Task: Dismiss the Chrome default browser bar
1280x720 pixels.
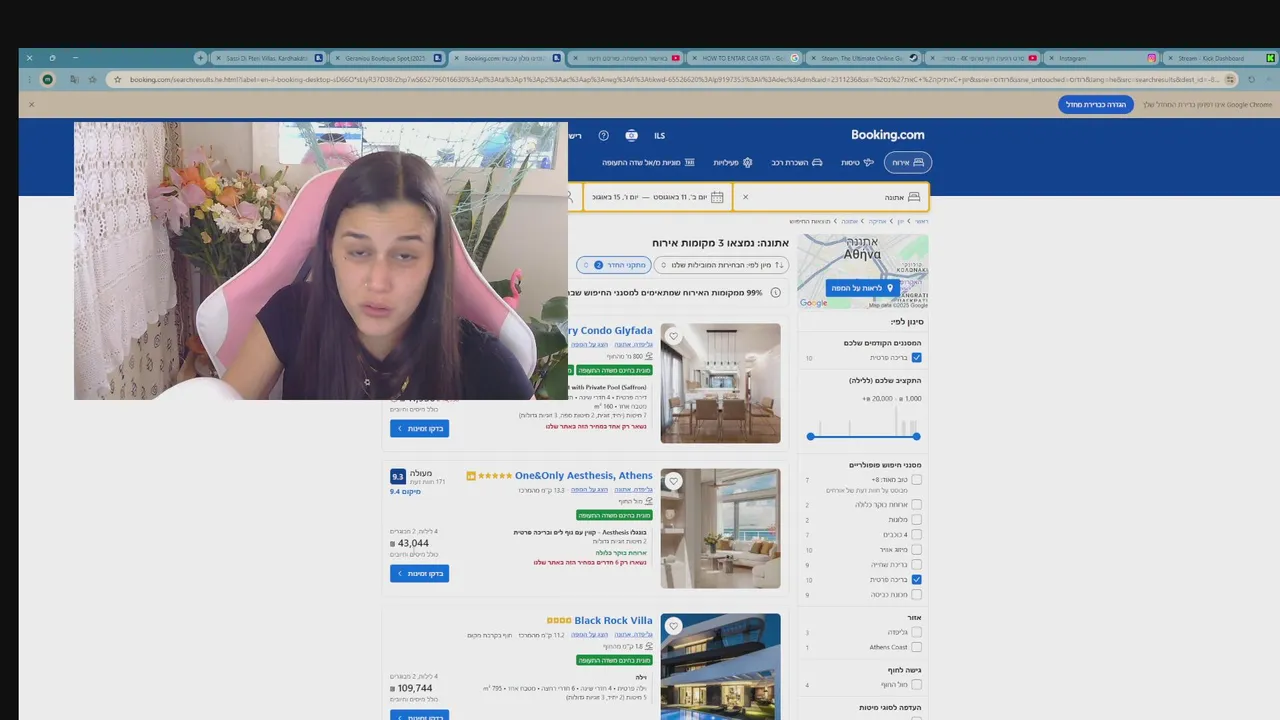Action: [x=31, y=104]
